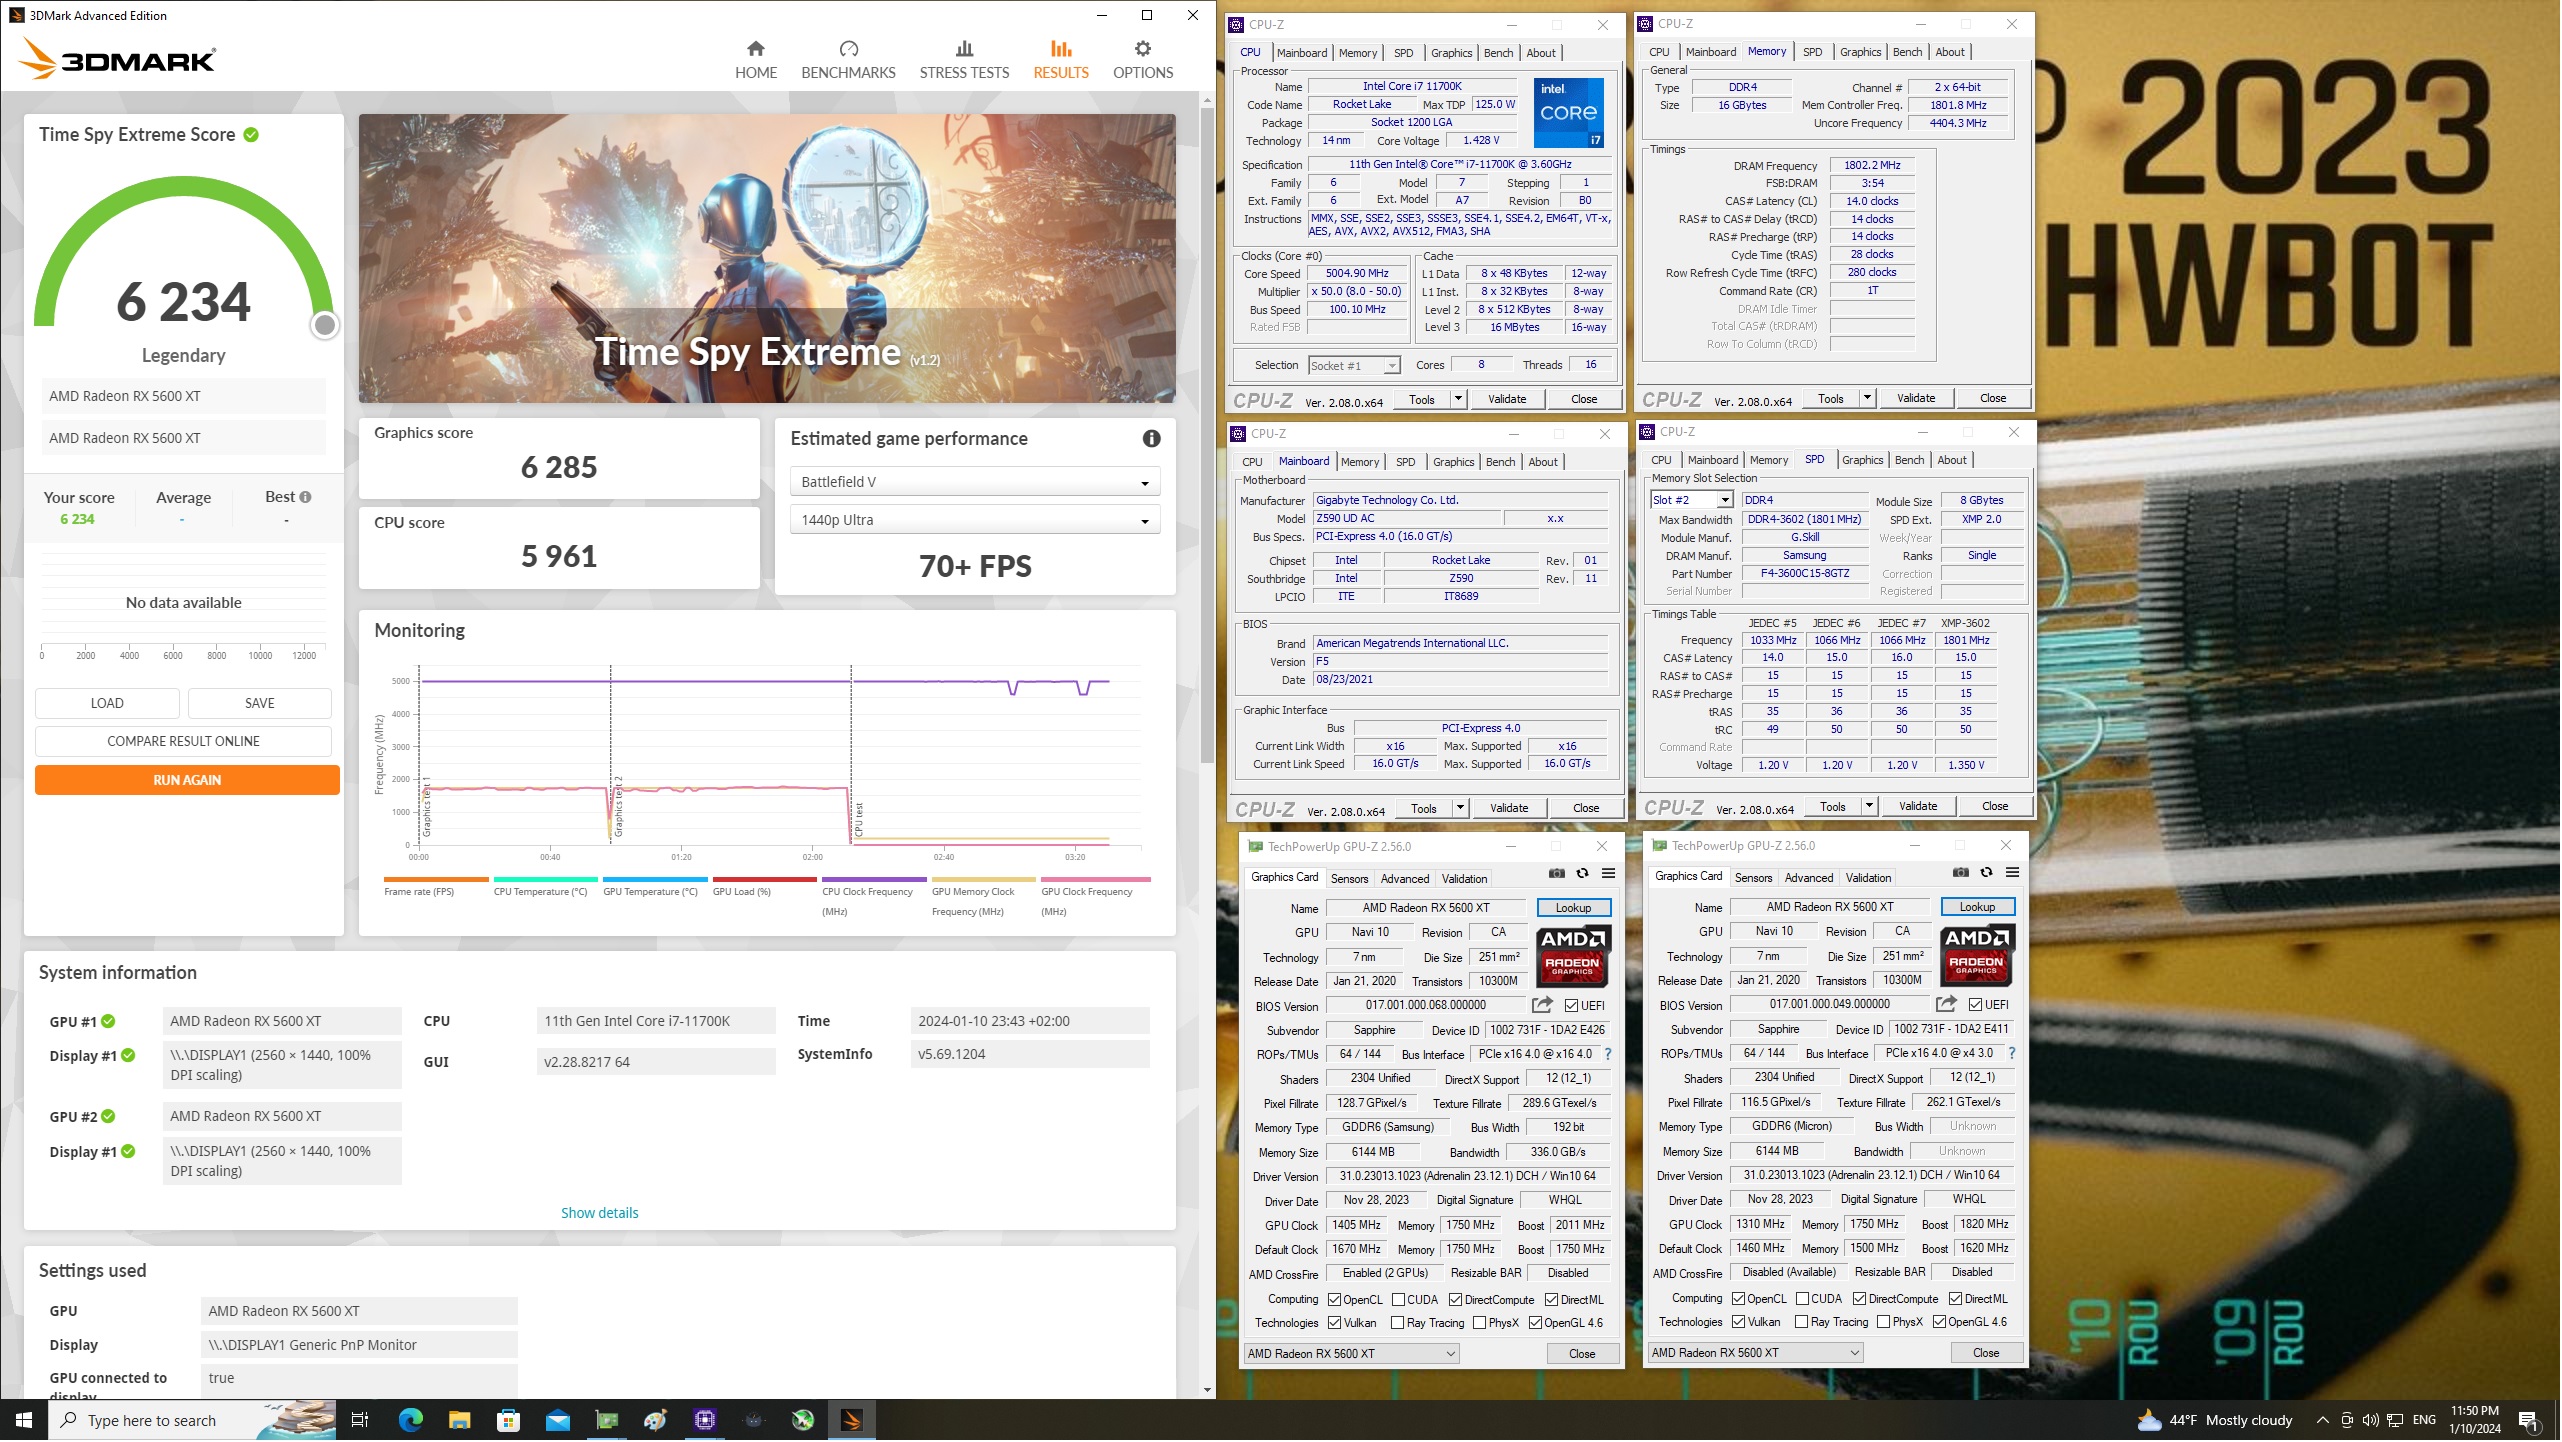The width and height of the screenshot is (2562, 1442).
Task: Switch to Advanced tab in right GPU-Z
Action: (x=1810, y=879)
